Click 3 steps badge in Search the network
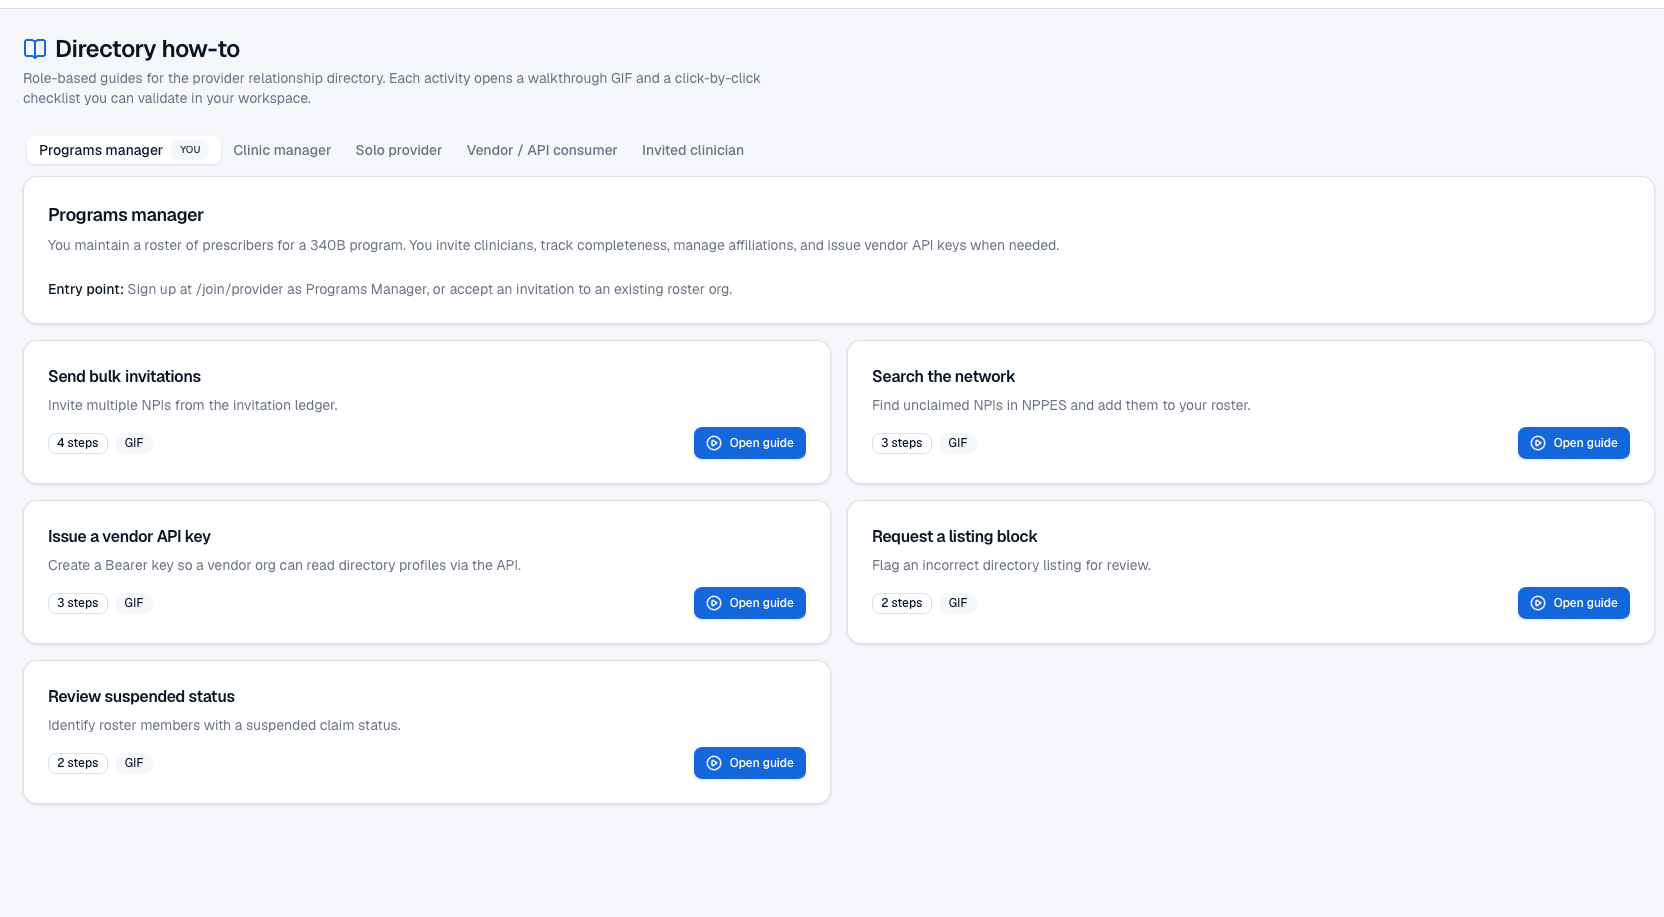The height and width of the screenshot is (917, 1664). click(x=902, y=443)
